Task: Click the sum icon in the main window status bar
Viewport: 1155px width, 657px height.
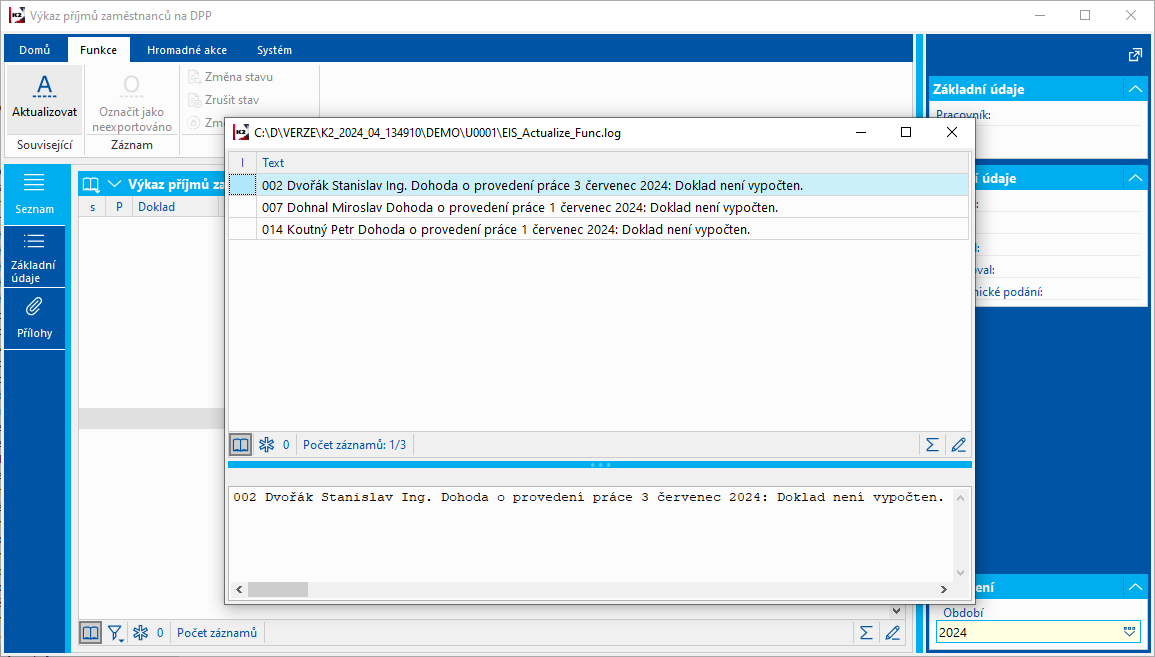Action: point(866,632)
